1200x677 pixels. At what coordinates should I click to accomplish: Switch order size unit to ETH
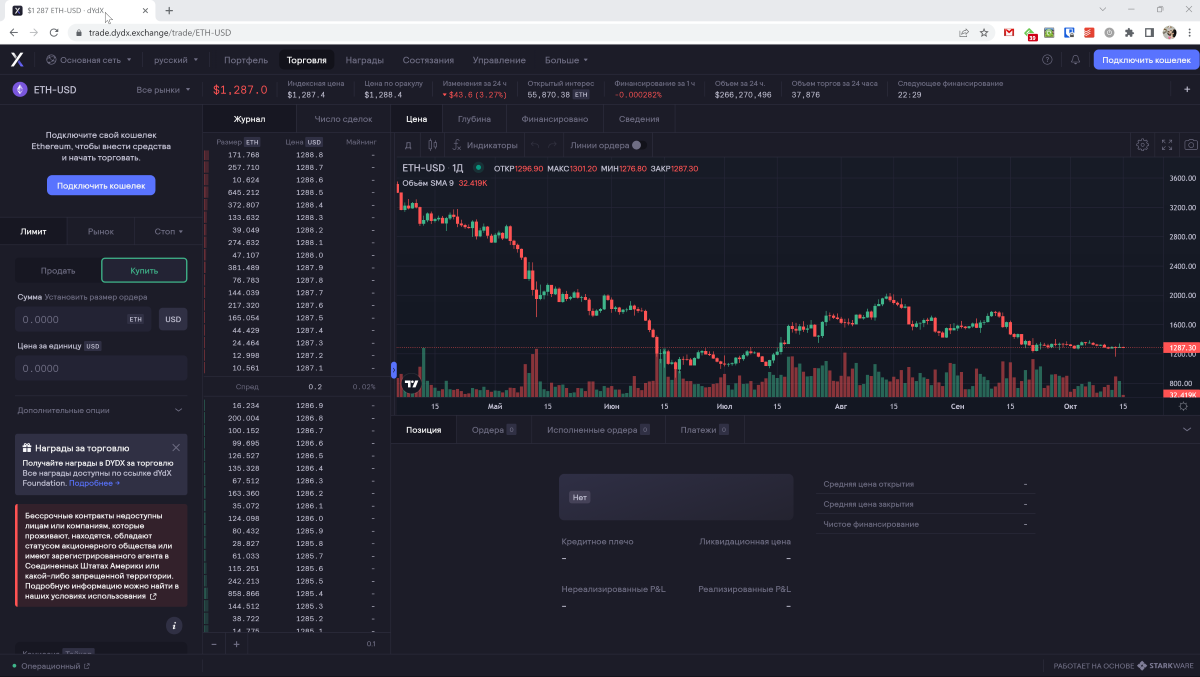[135, 319]
